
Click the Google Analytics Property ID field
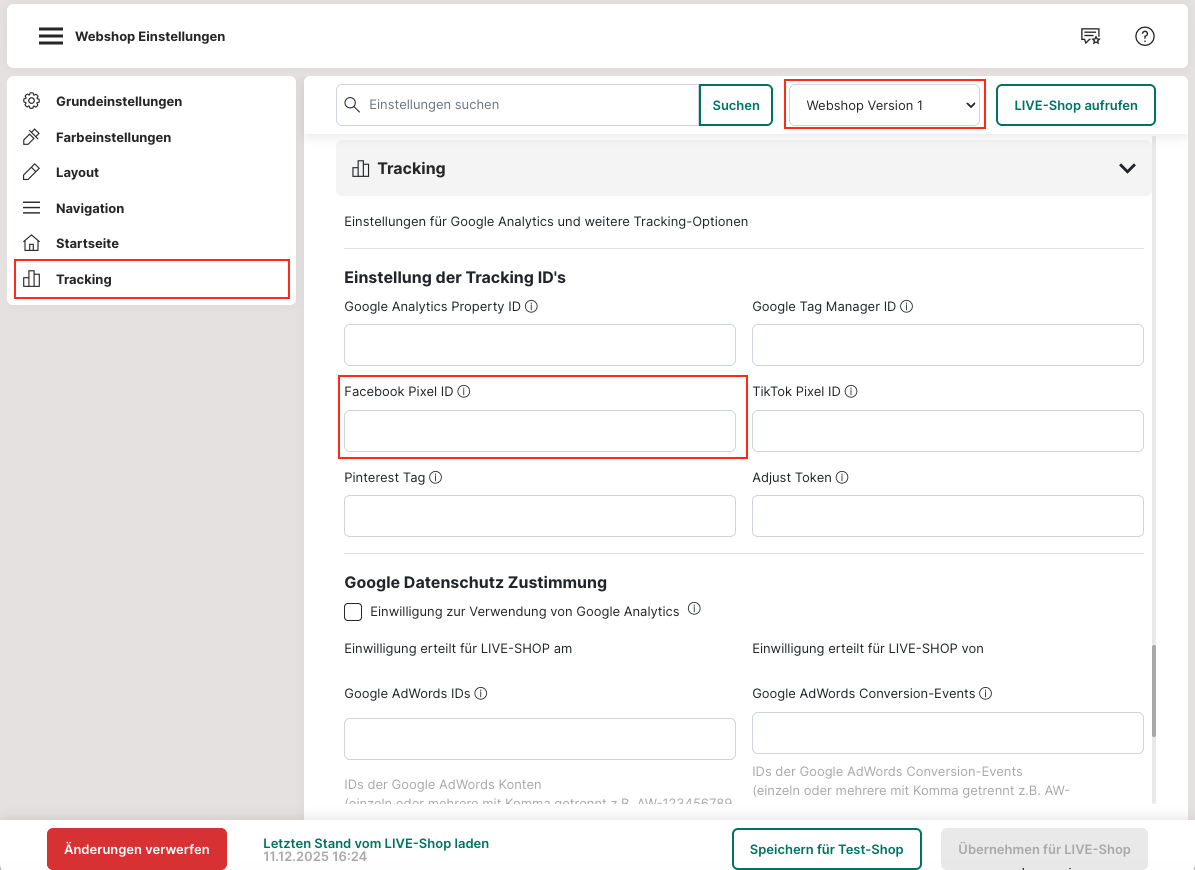pyautogui.click(x=540, y=345)
